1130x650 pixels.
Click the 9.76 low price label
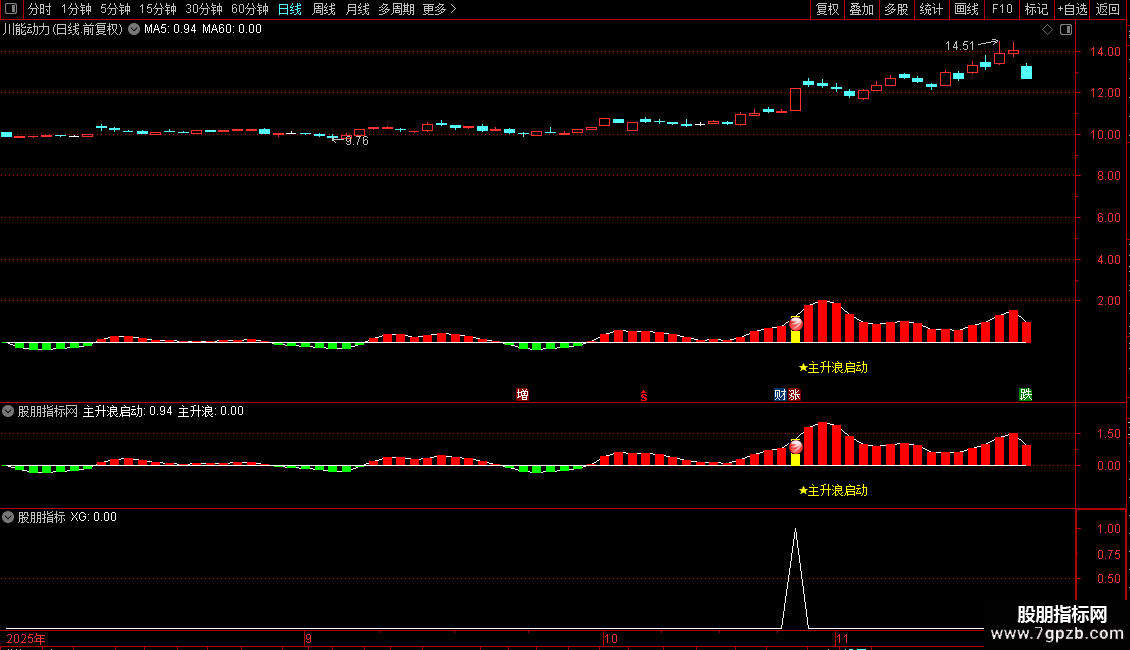(357, 141)
